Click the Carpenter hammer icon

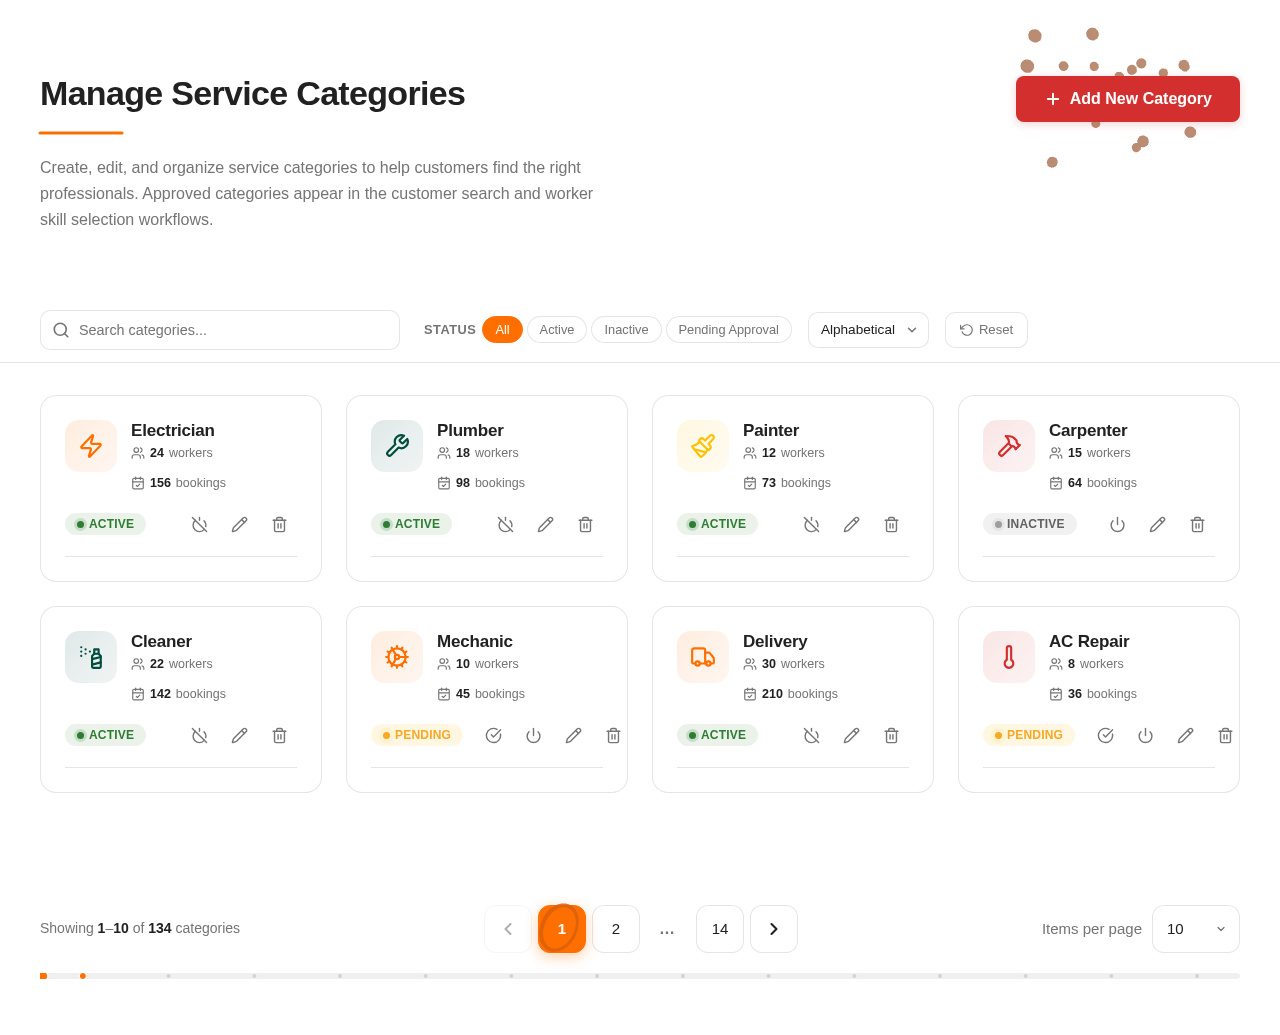click(x=1009, y=446)
